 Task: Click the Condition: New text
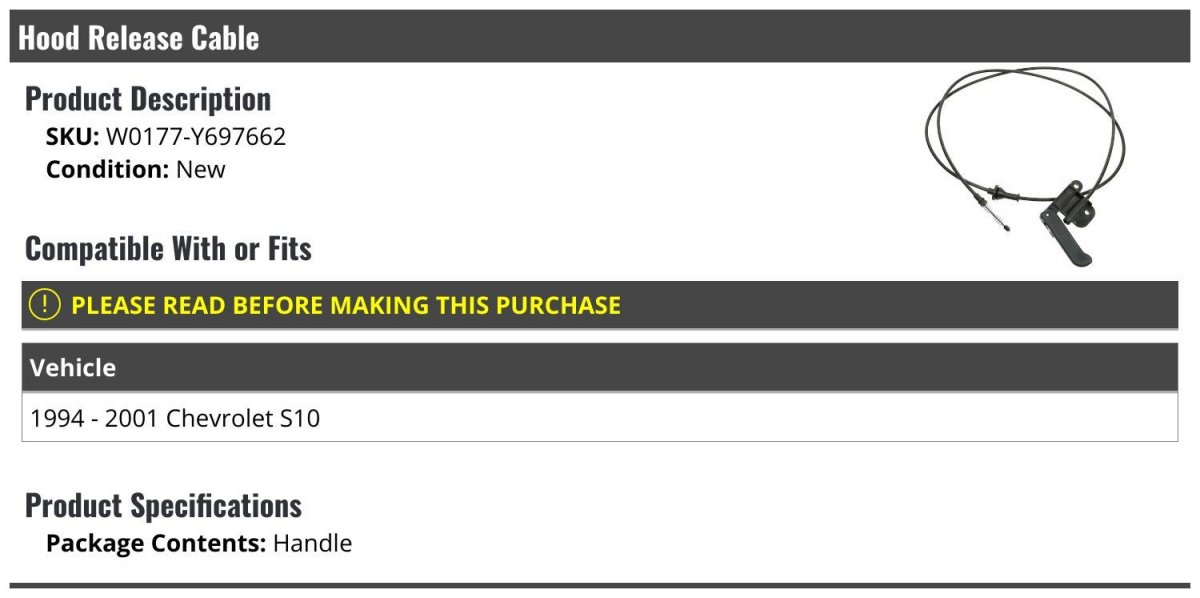pyautogui.click(x=136, y=169)
